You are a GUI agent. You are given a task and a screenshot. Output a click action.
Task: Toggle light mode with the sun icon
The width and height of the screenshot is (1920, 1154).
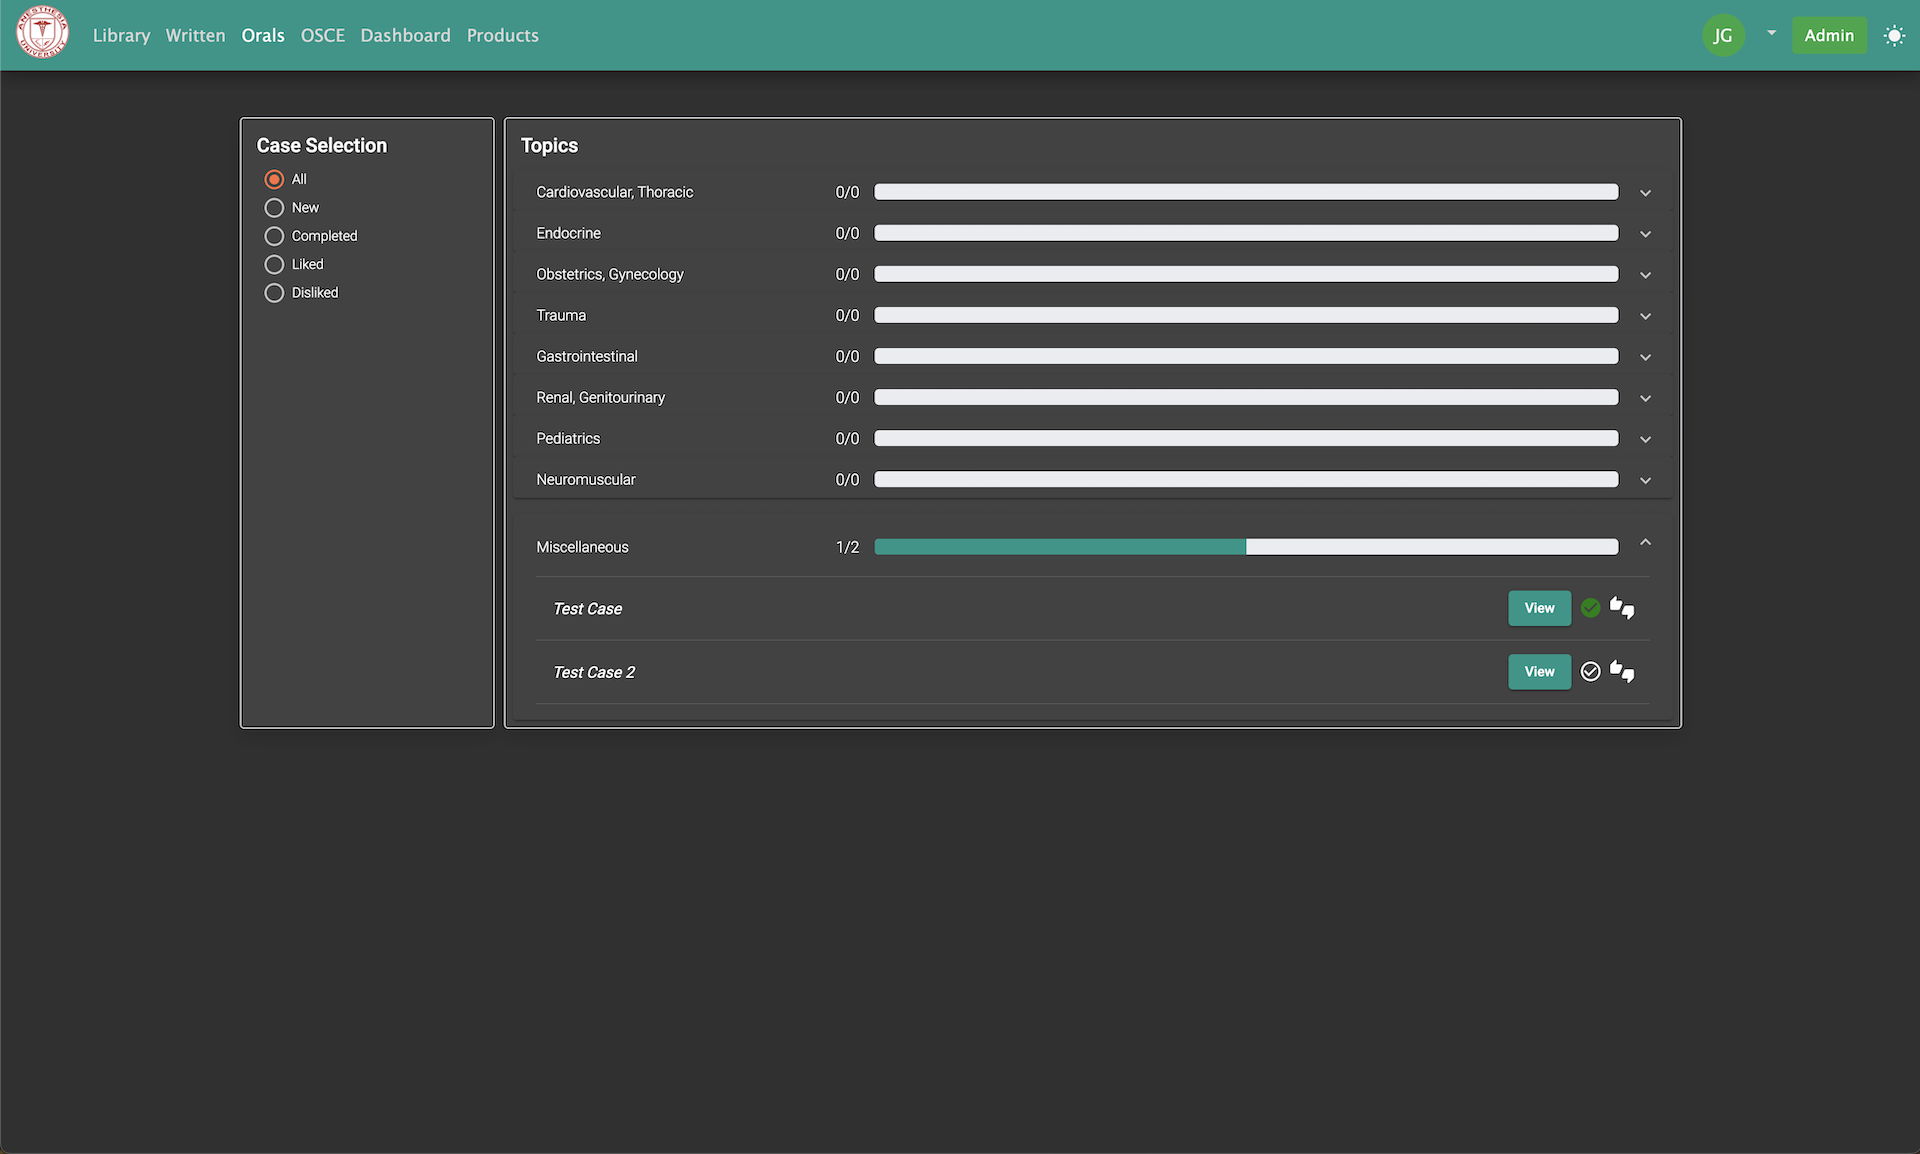coord(1894,36)
